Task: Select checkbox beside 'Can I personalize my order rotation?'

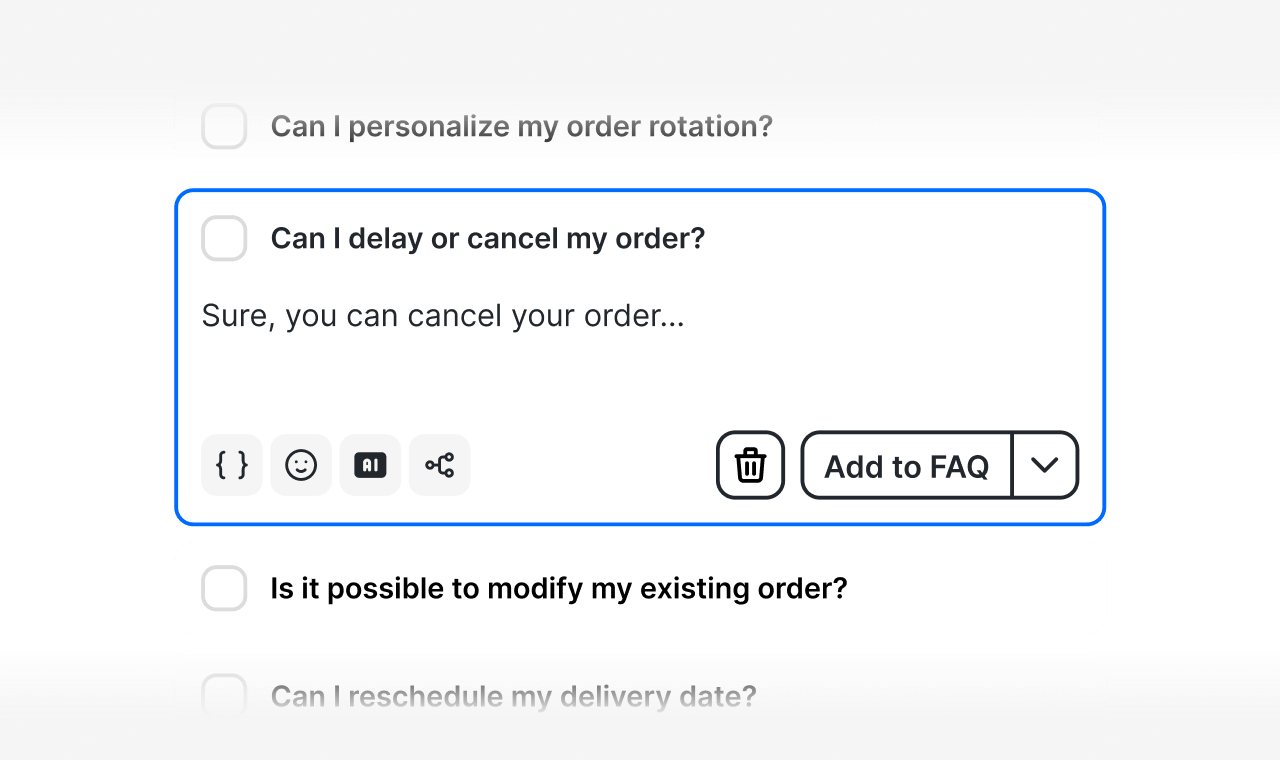Action: click(224, 127)
